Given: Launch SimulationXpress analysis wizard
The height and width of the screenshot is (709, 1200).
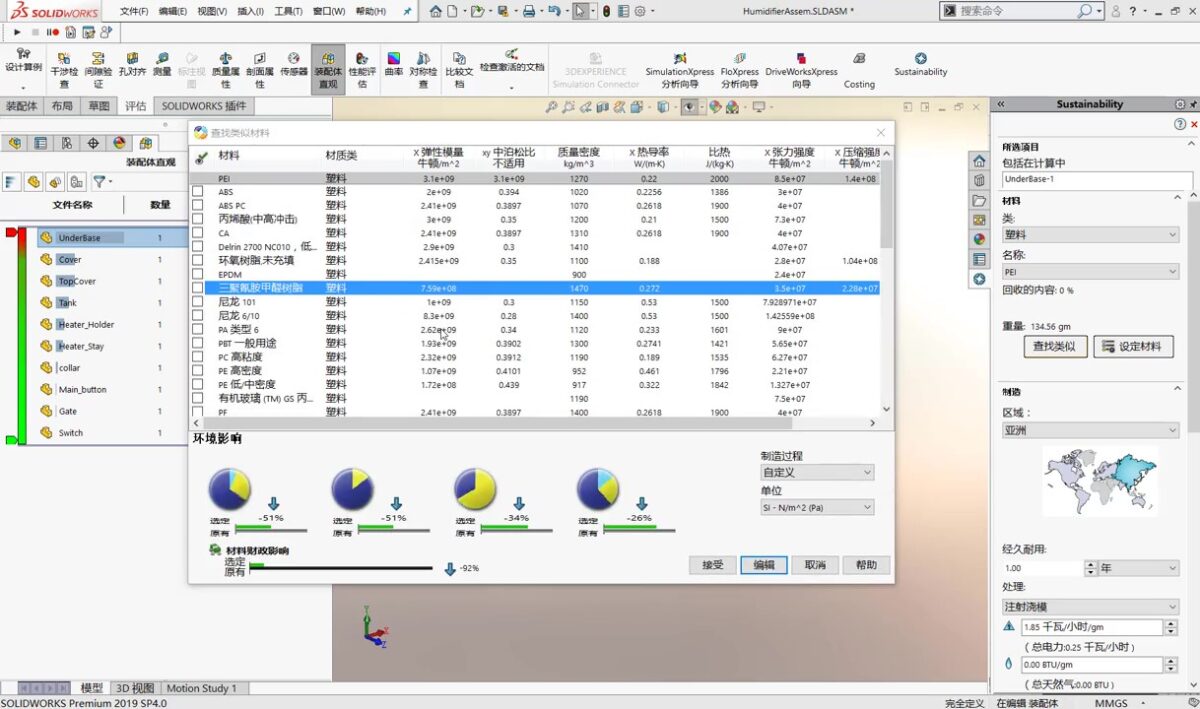Looking at the screenshot, I should 680,70.
